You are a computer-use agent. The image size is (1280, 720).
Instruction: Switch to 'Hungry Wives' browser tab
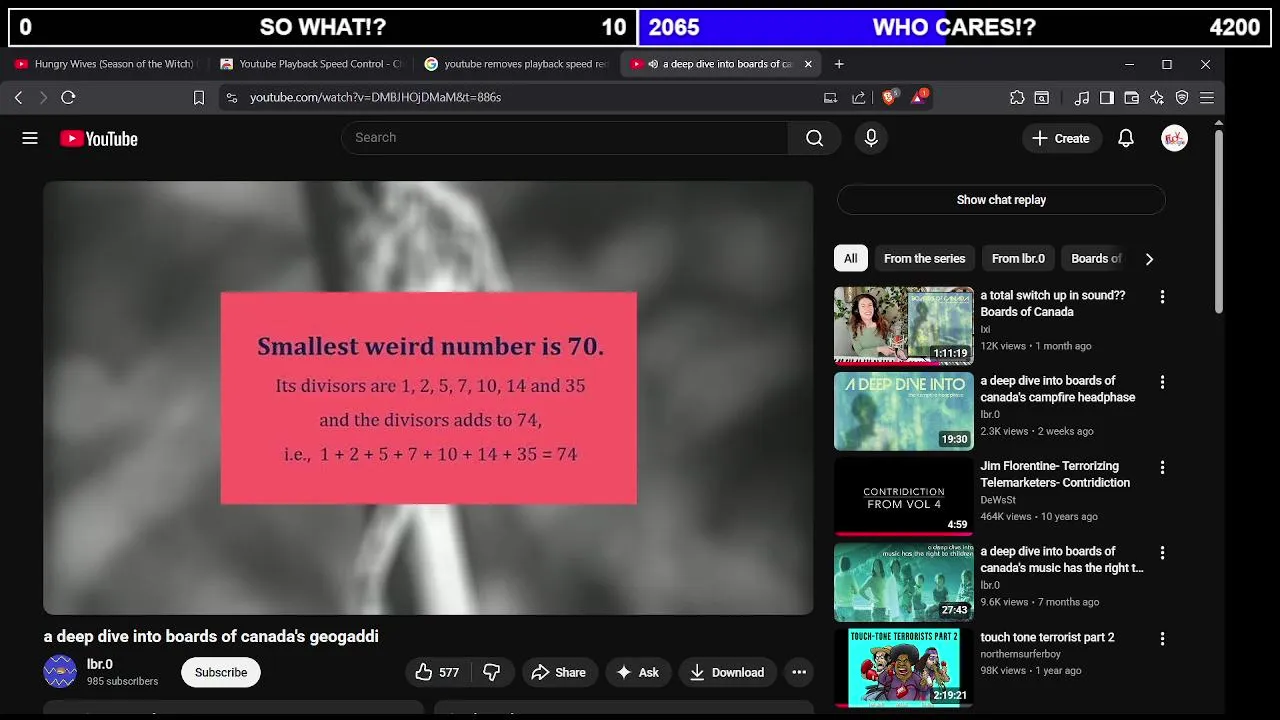tap(105, 64)
